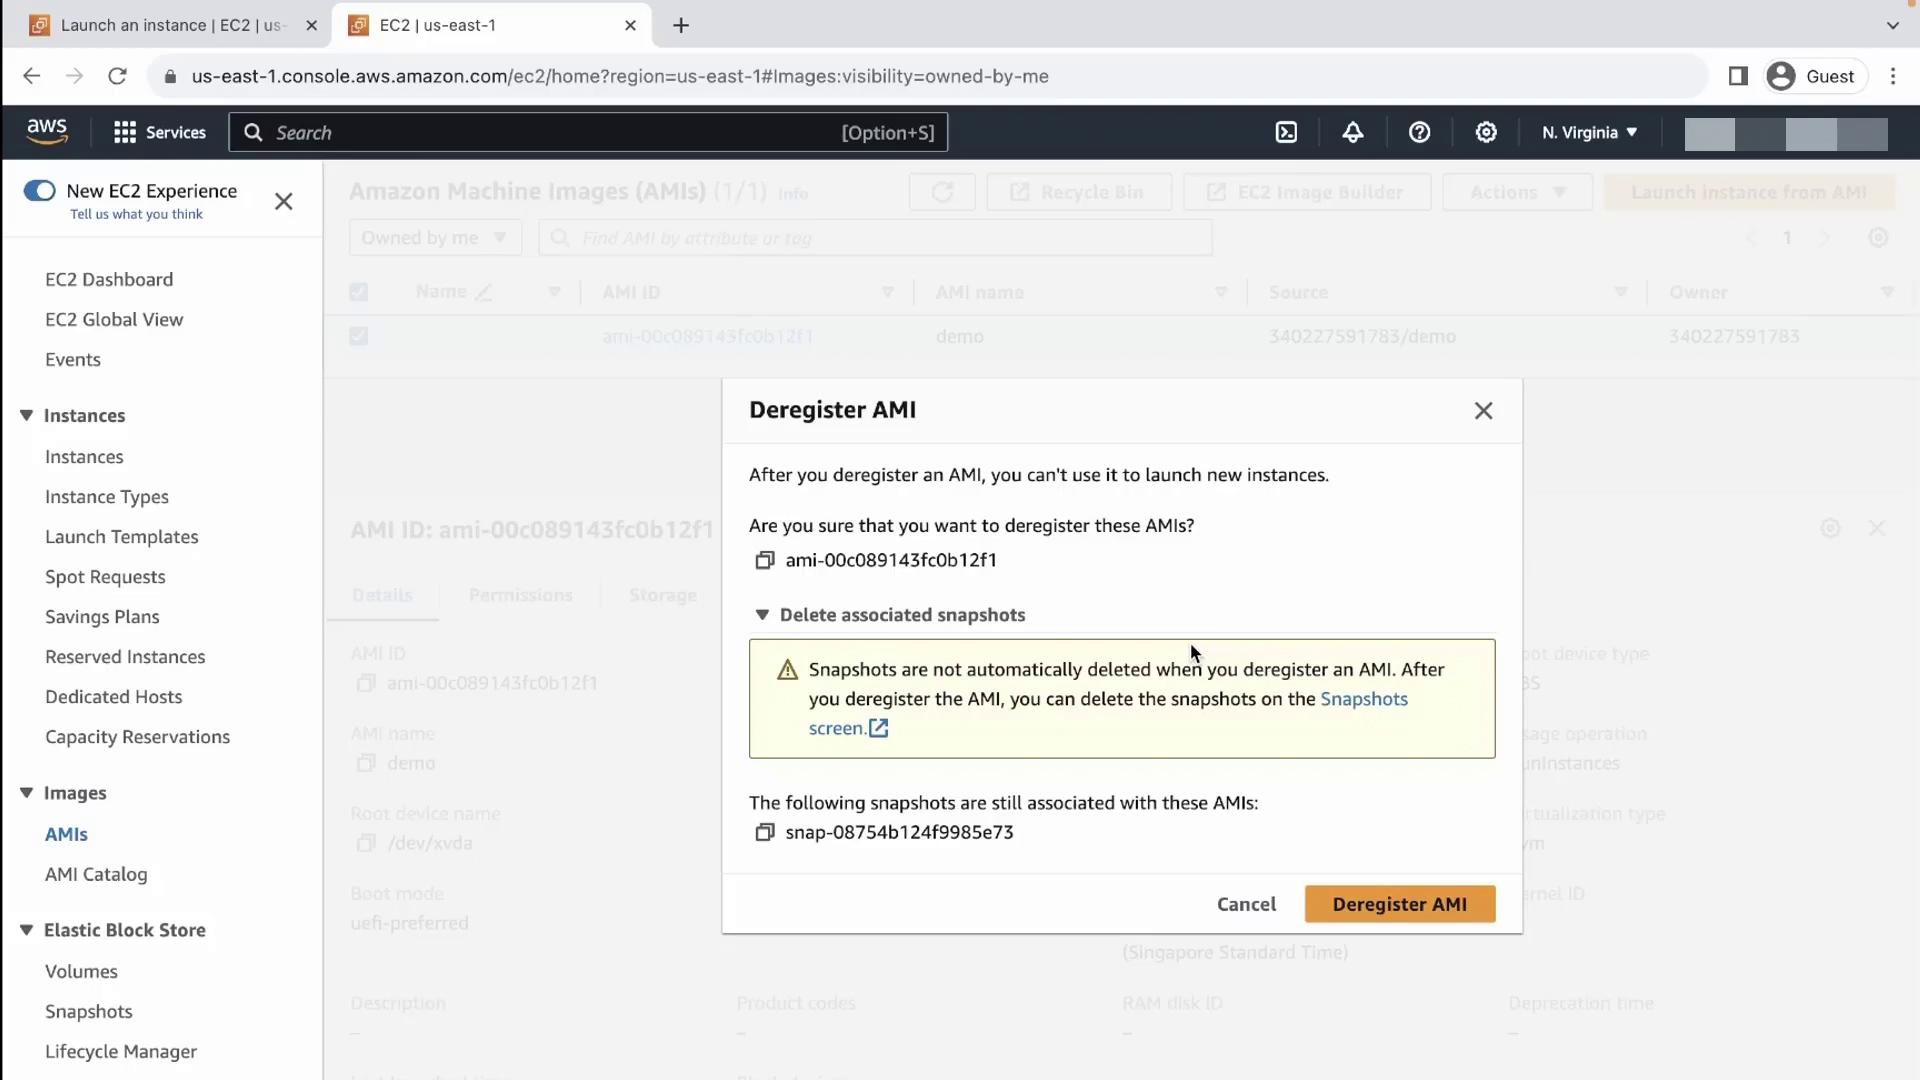This screenshot has width=1920, height=1080.
Task: Open Snapshots in the sidebar
Action: [88, 1011]
